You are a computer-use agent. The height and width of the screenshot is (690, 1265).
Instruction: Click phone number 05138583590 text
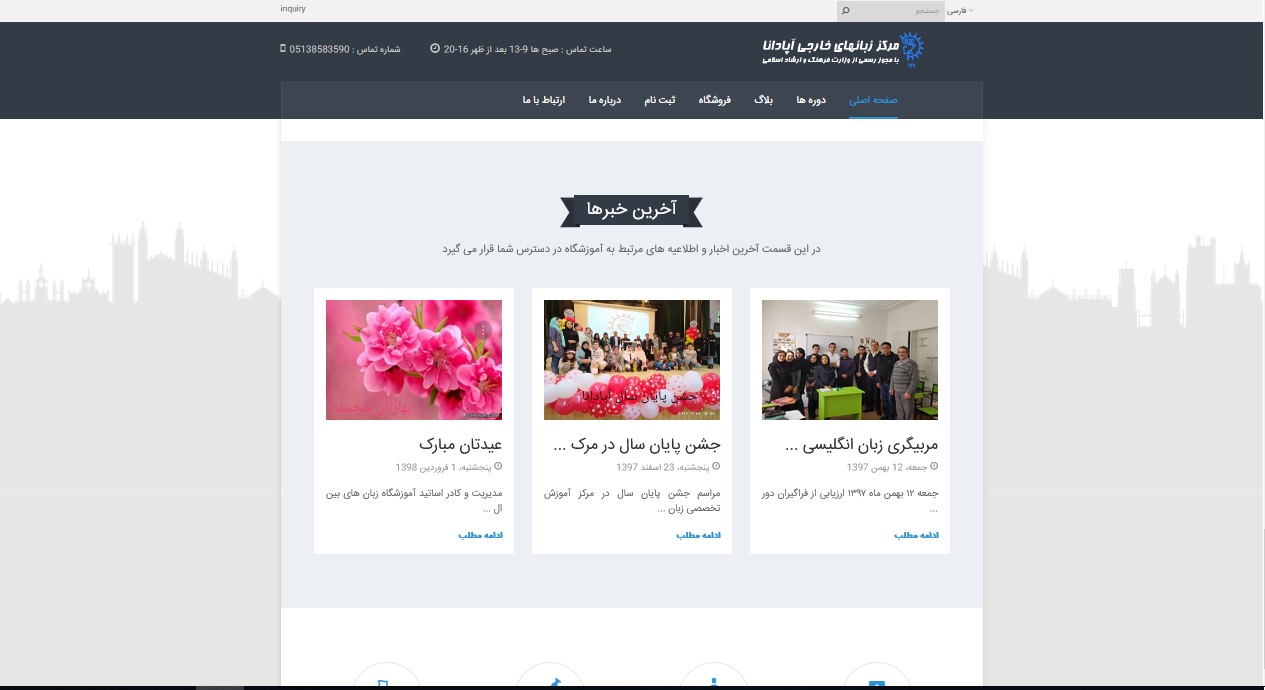319,49
